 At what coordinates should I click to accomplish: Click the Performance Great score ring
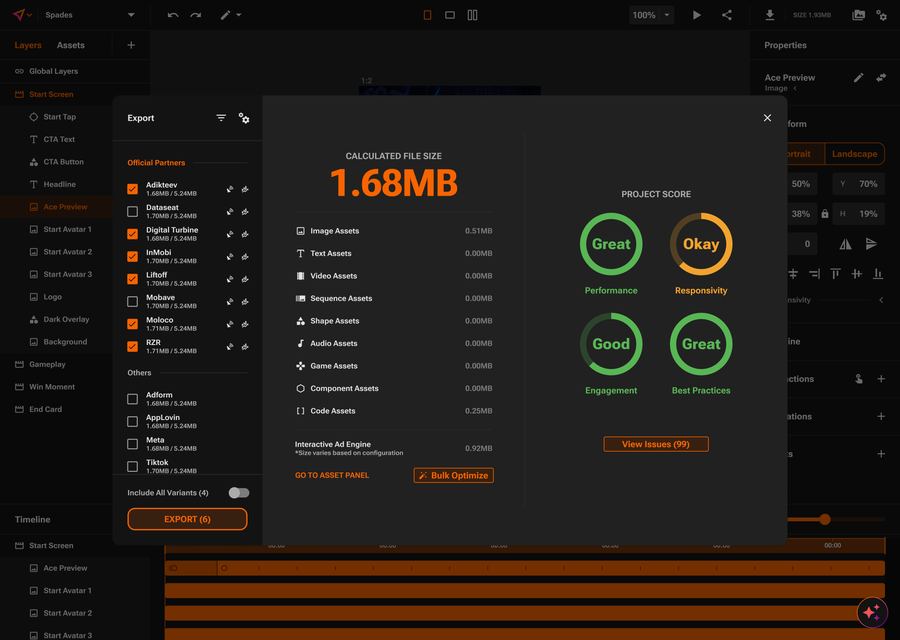tap(611, 244)
